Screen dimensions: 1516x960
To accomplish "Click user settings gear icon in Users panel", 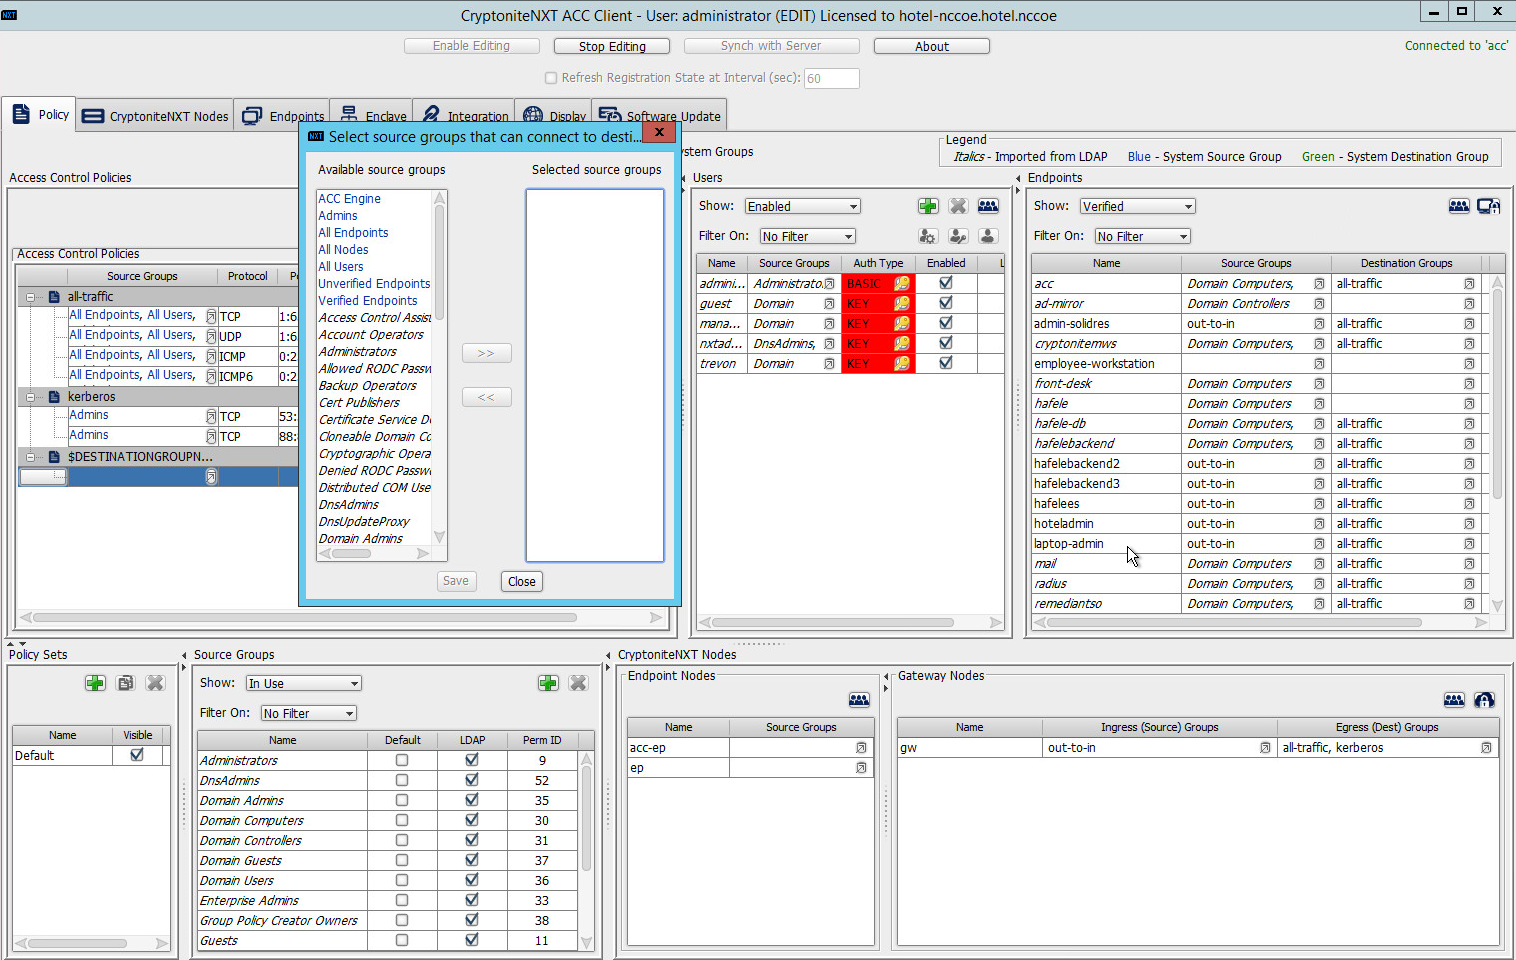I will tap(928, 236).
